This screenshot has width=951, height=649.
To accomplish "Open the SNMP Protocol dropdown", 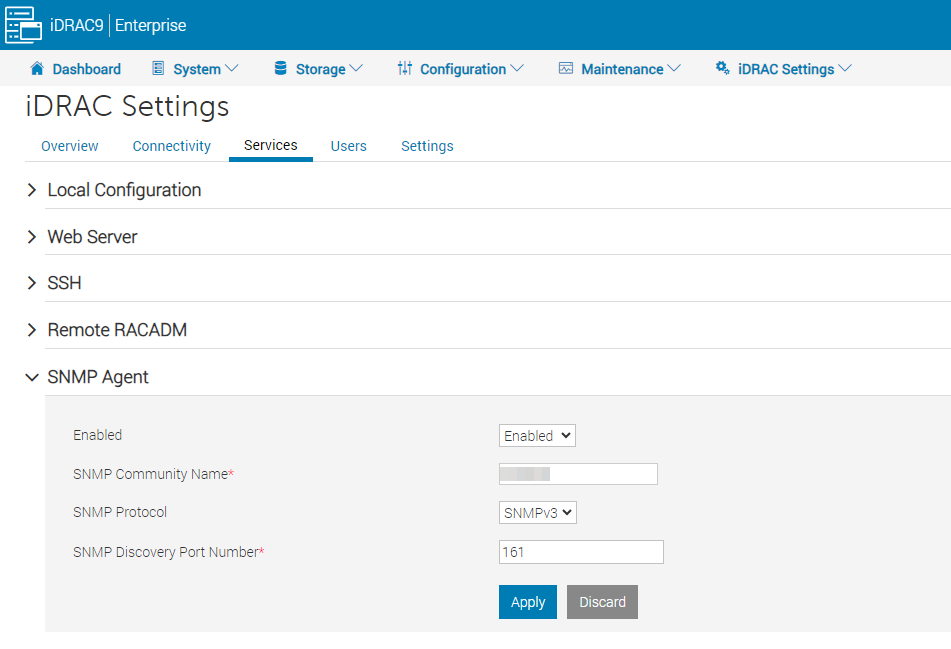I will click(537, 513).
